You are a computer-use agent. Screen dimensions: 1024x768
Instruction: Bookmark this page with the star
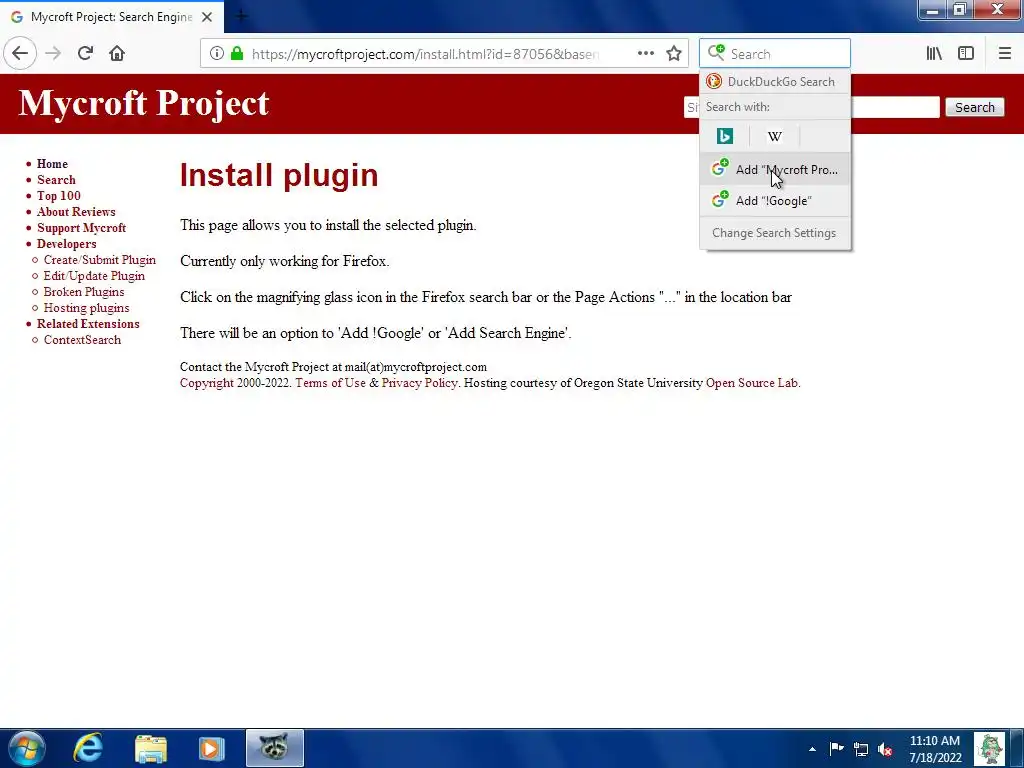674,54
